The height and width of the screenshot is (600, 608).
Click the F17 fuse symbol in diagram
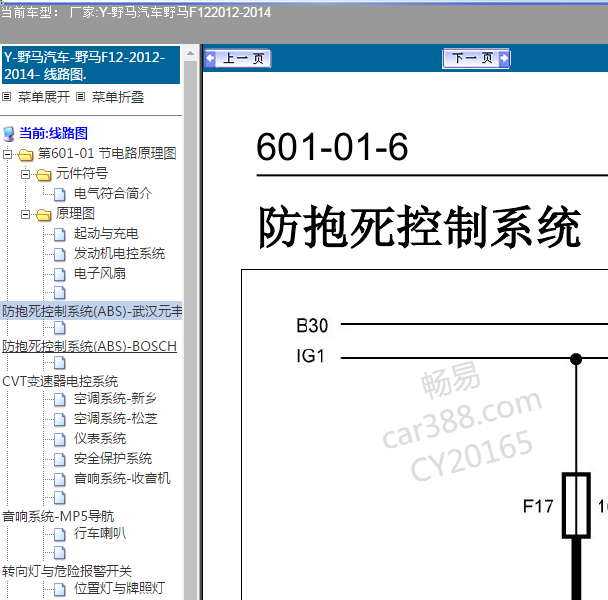[576, 505]
